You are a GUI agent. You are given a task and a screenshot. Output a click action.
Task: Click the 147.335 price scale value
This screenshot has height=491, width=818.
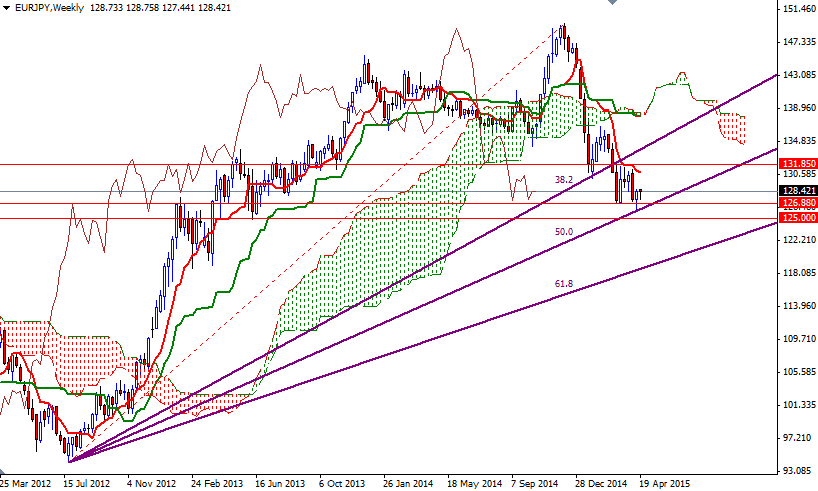799,42
